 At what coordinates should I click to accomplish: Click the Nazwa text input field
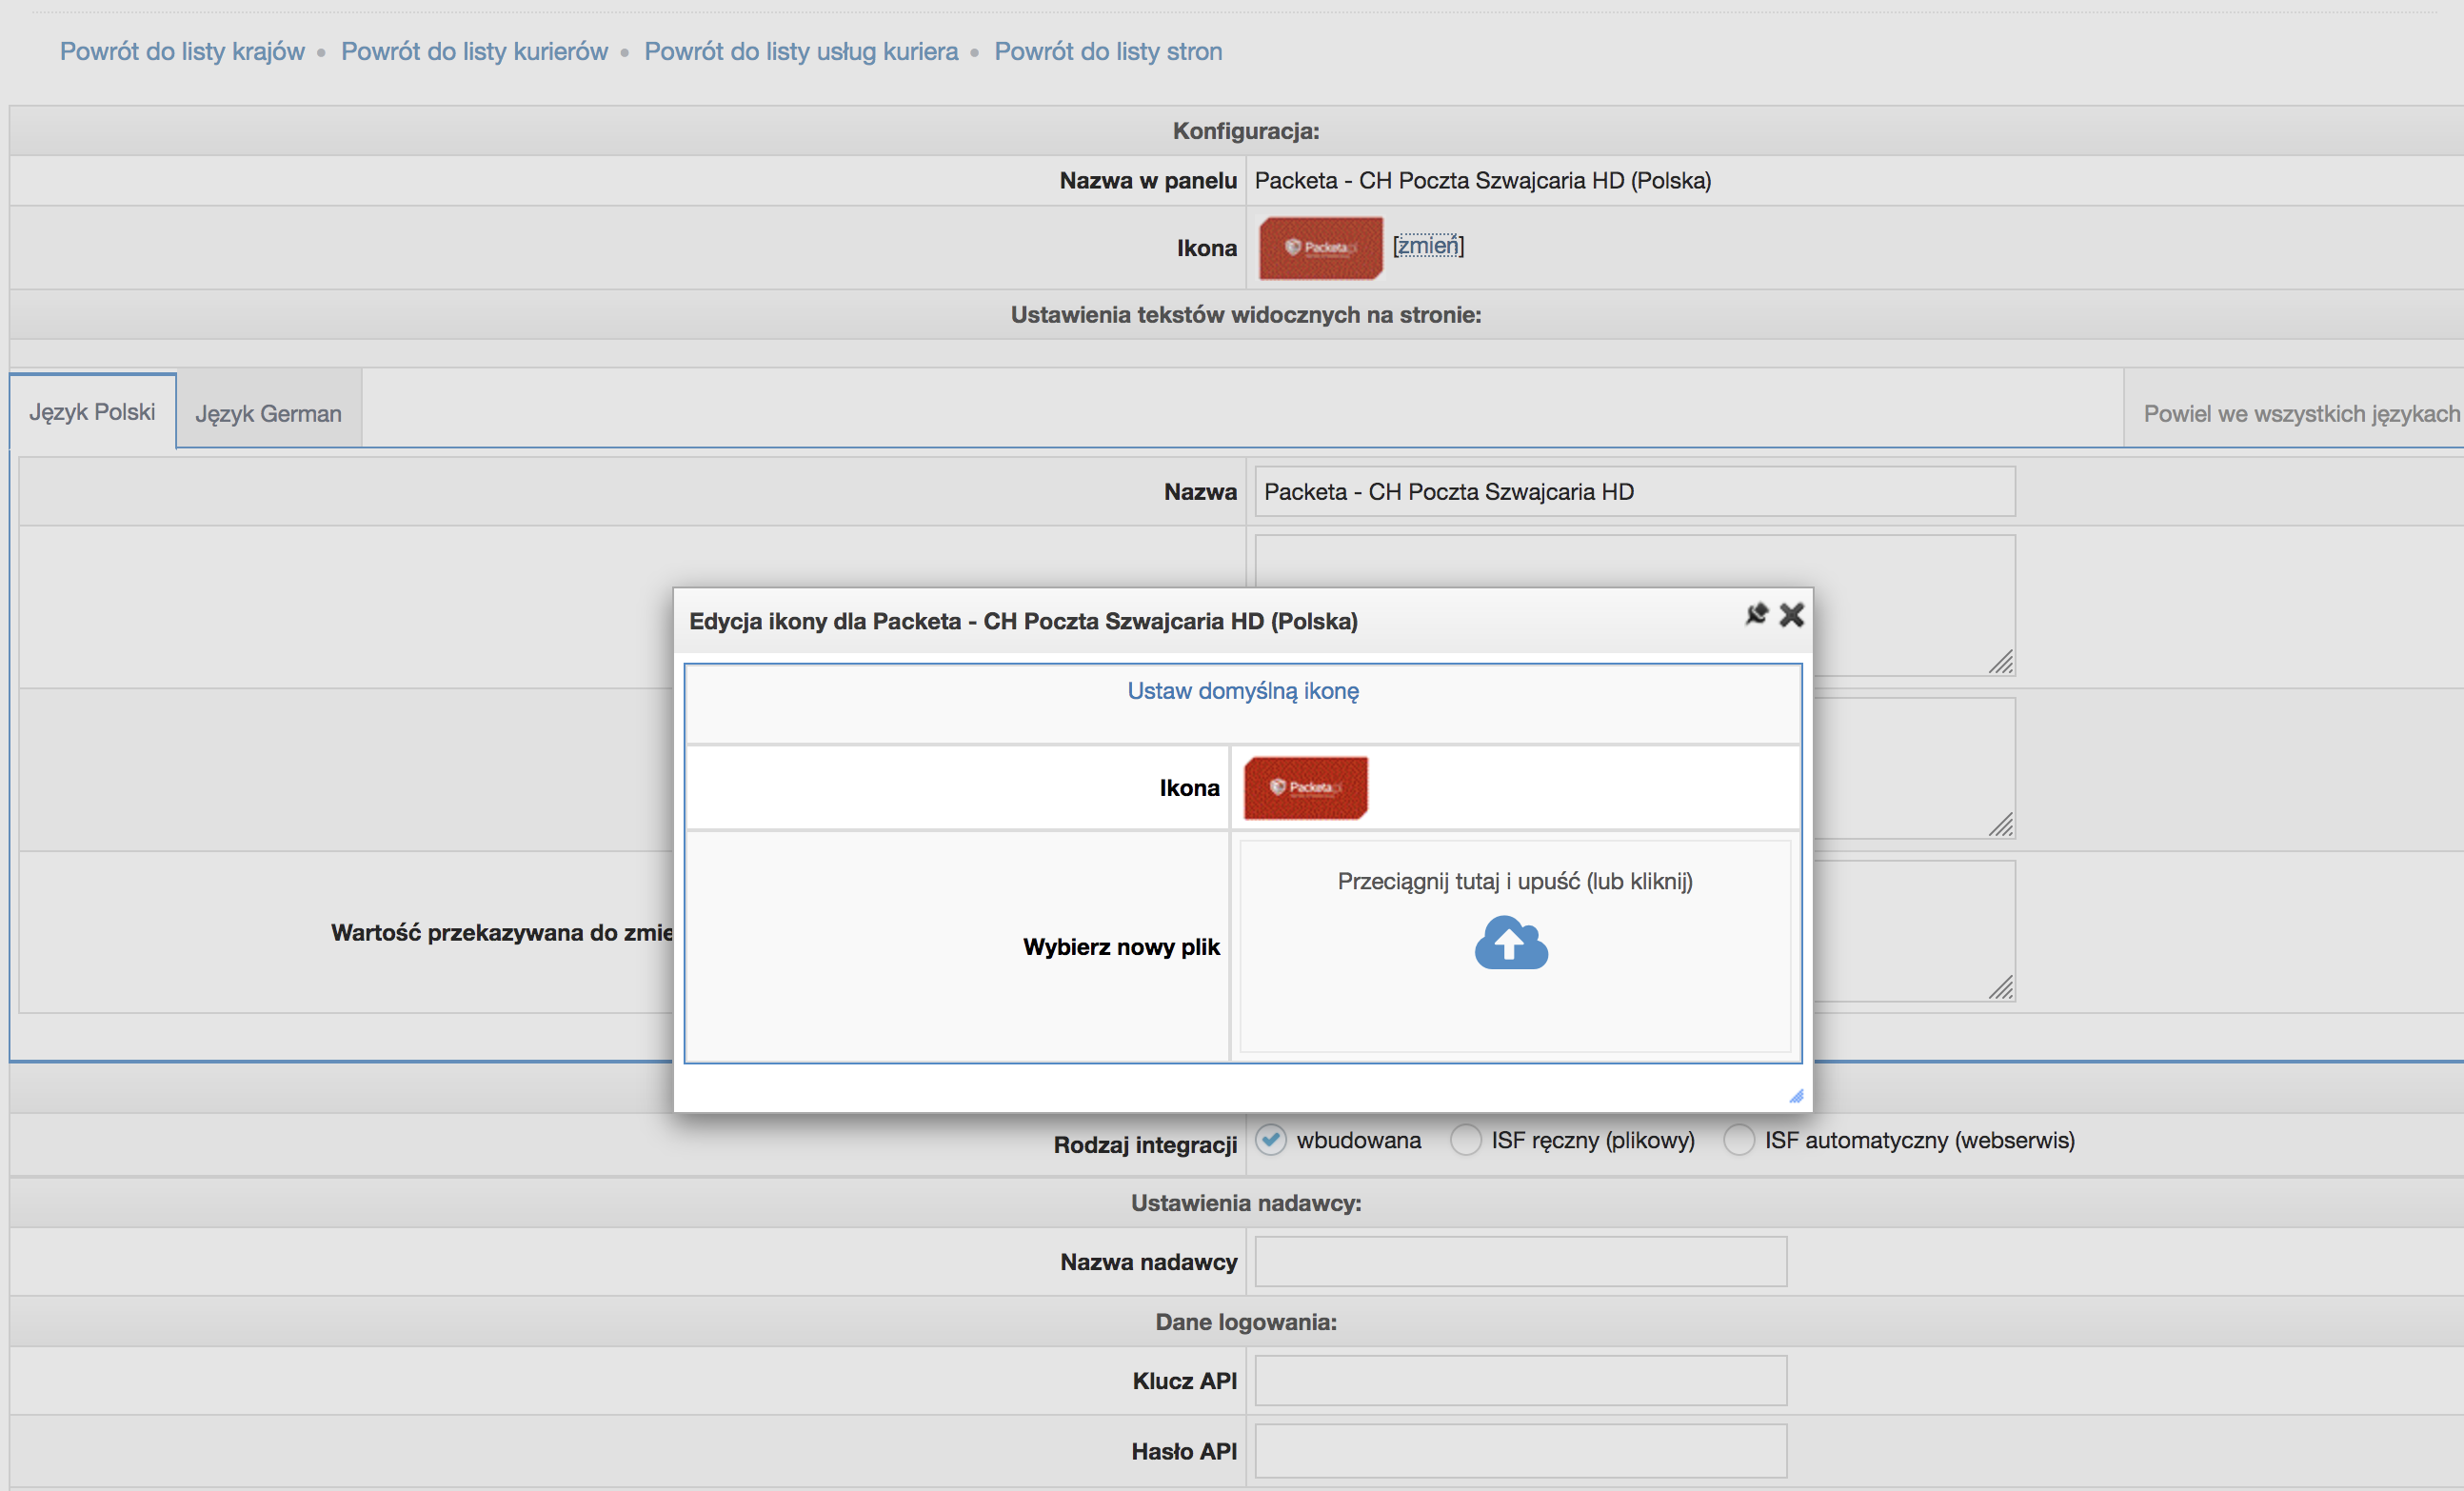pyautogui.click(x=1634, y=492)
